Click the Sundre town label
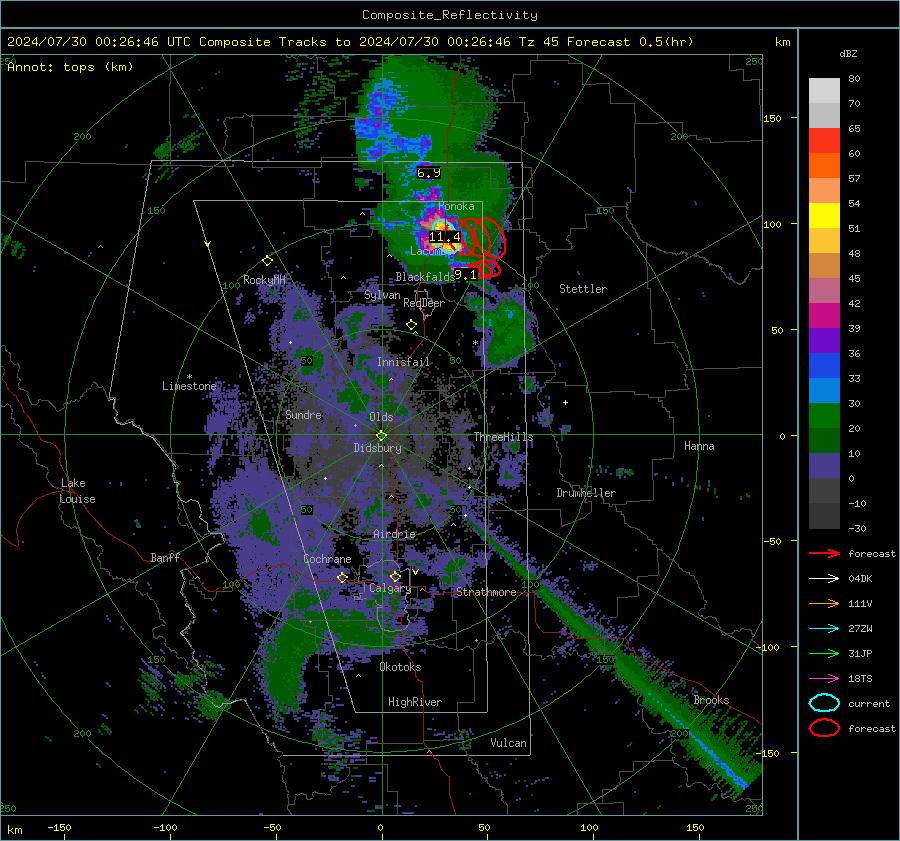This screenshot has height=841, width=900. [x=304, y=414]
